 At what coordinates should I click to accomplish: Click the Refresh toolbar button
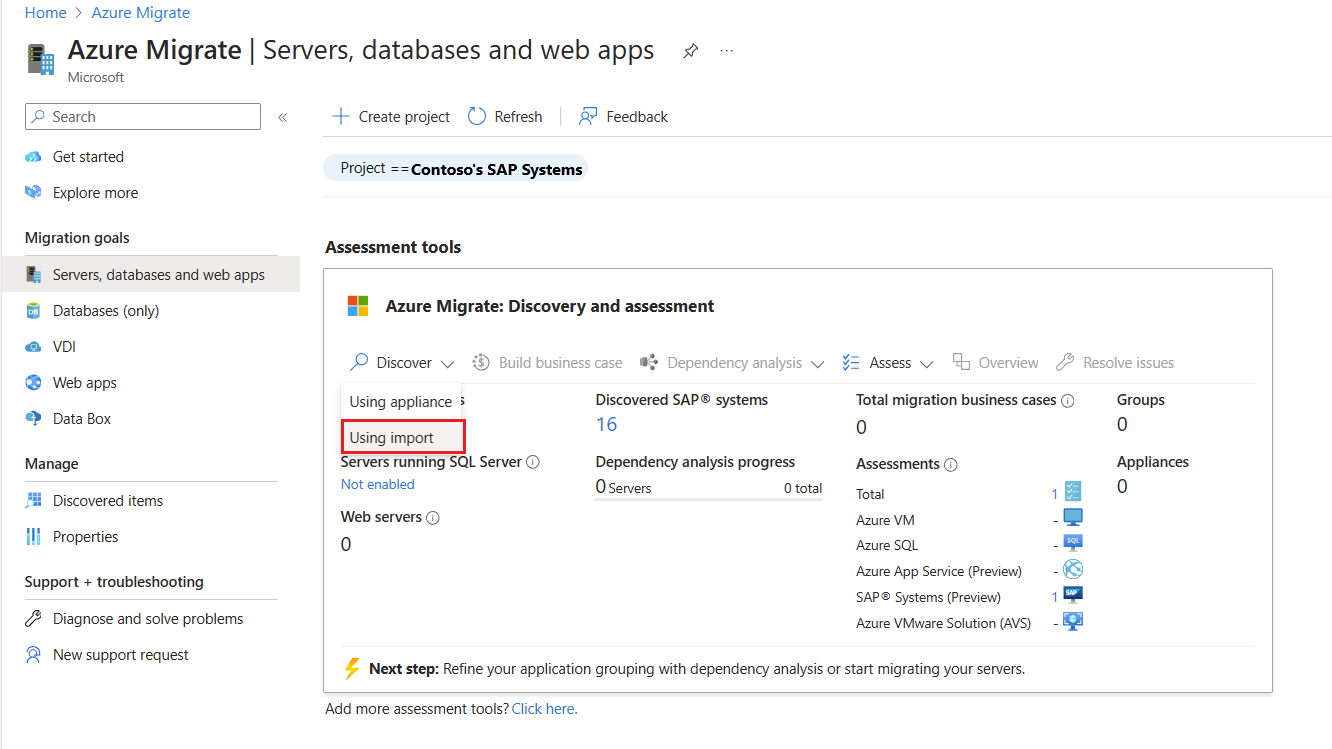505,117
